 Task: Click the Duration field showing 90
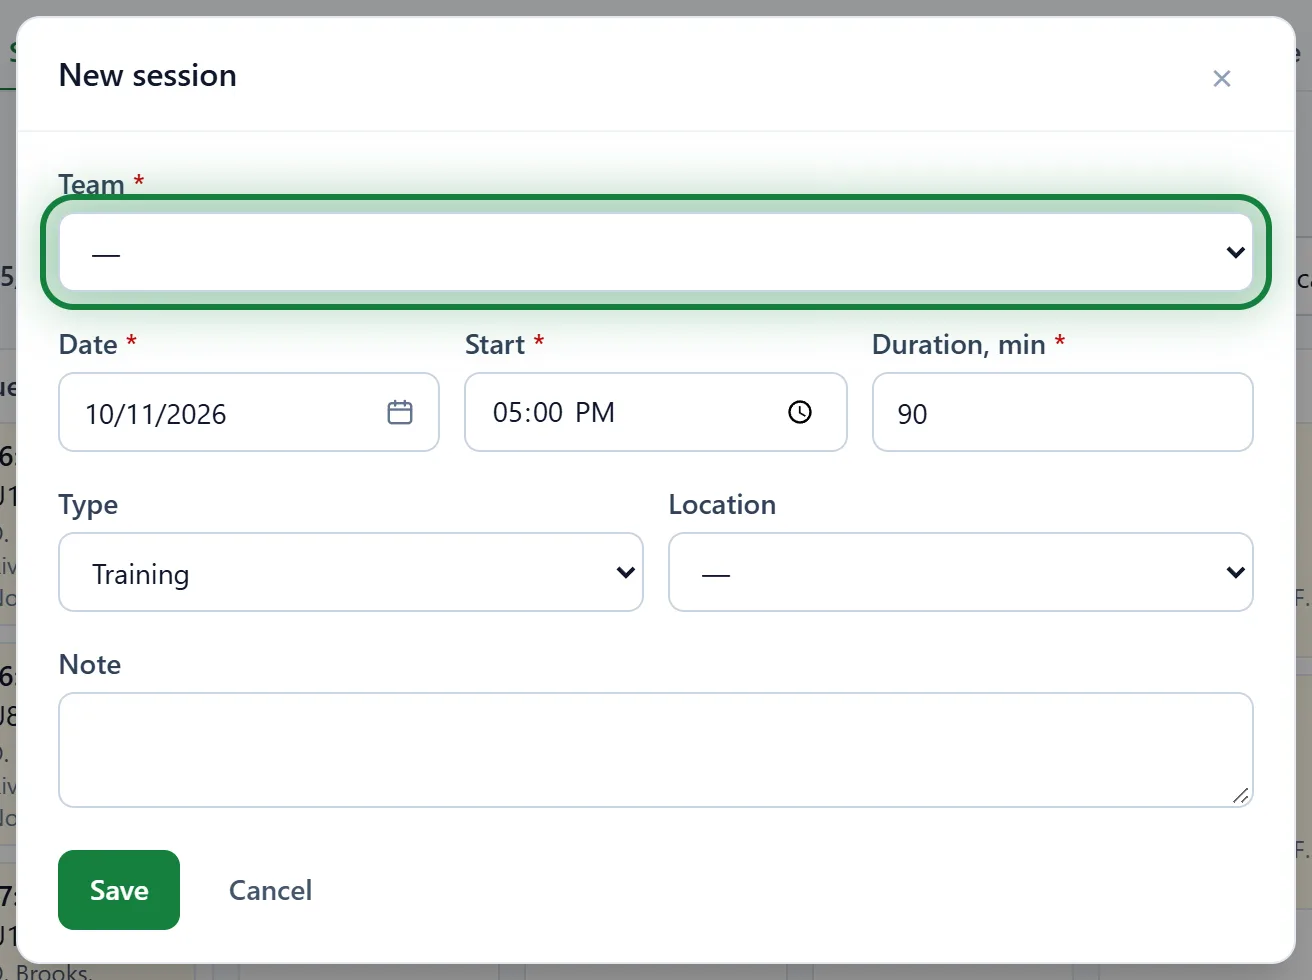tap(1063, 412)
